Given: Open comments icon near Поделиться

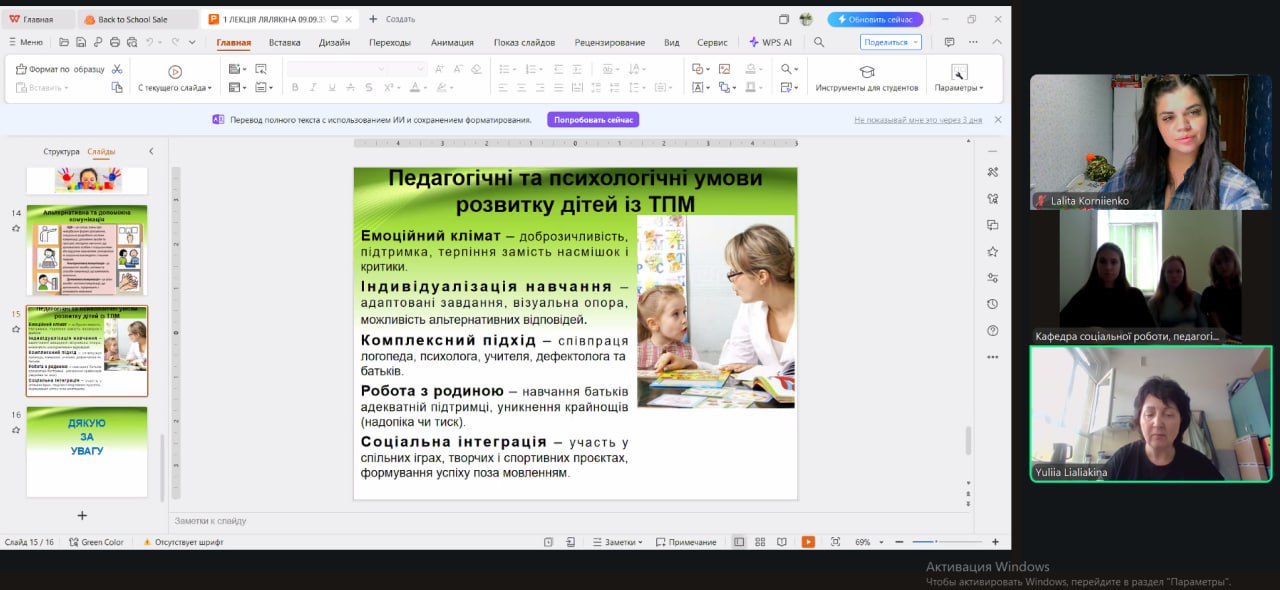Looking at the screenshot, I should [949, 42].
